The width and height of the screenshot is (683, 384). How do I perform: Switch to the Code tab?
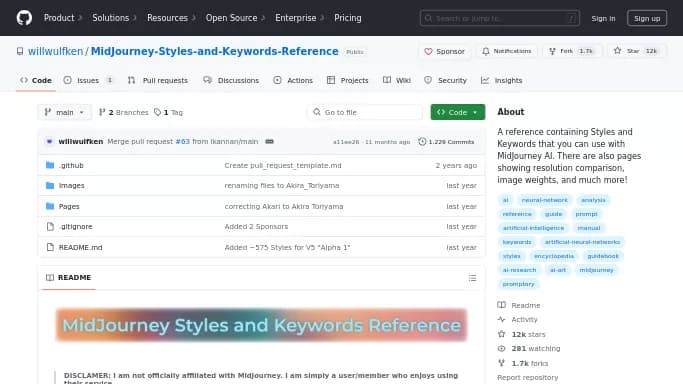(36, 81)
